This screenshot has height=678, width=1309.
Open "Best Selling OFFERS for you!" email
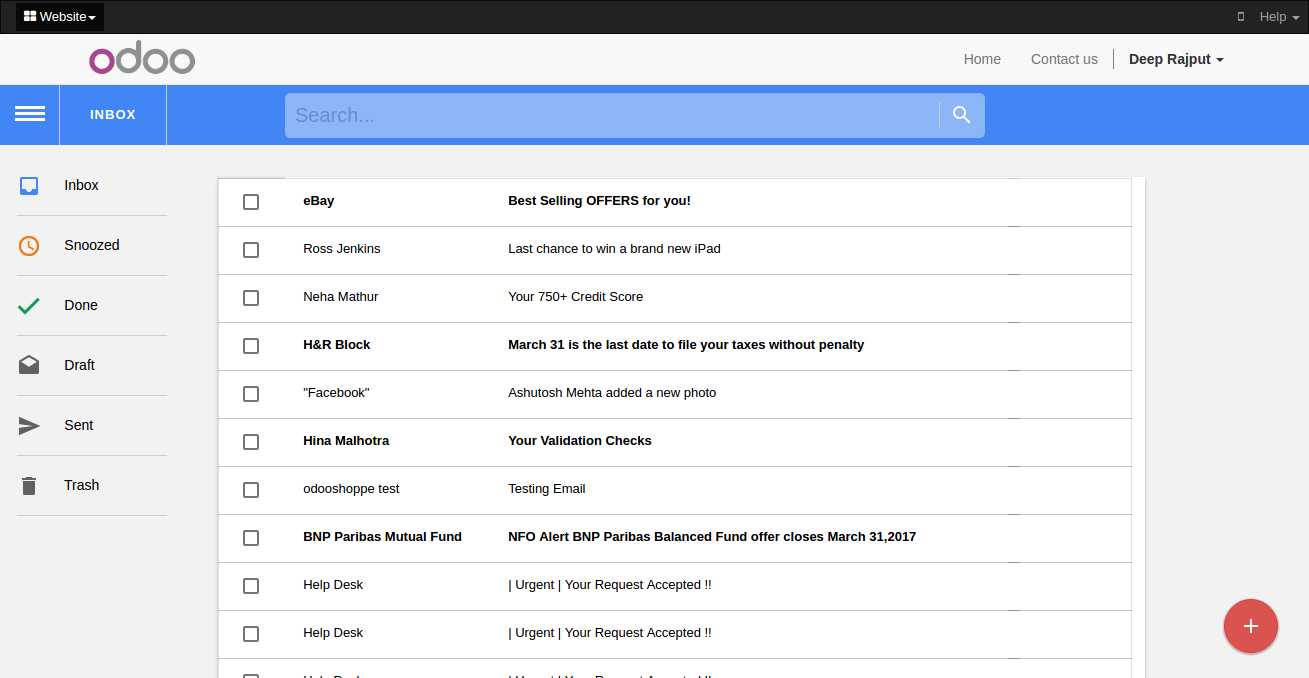coord(599,201)
